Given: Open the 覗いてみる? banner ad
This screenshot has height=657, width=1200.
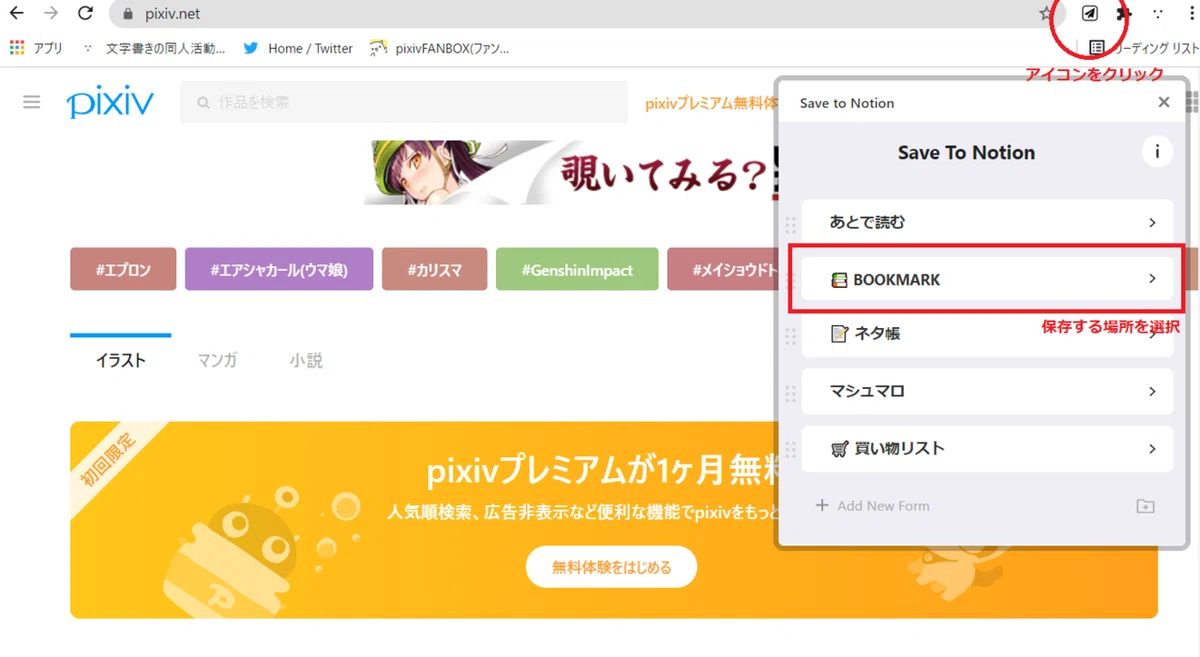Looking at the screenshot, I should tap(570, 173).
